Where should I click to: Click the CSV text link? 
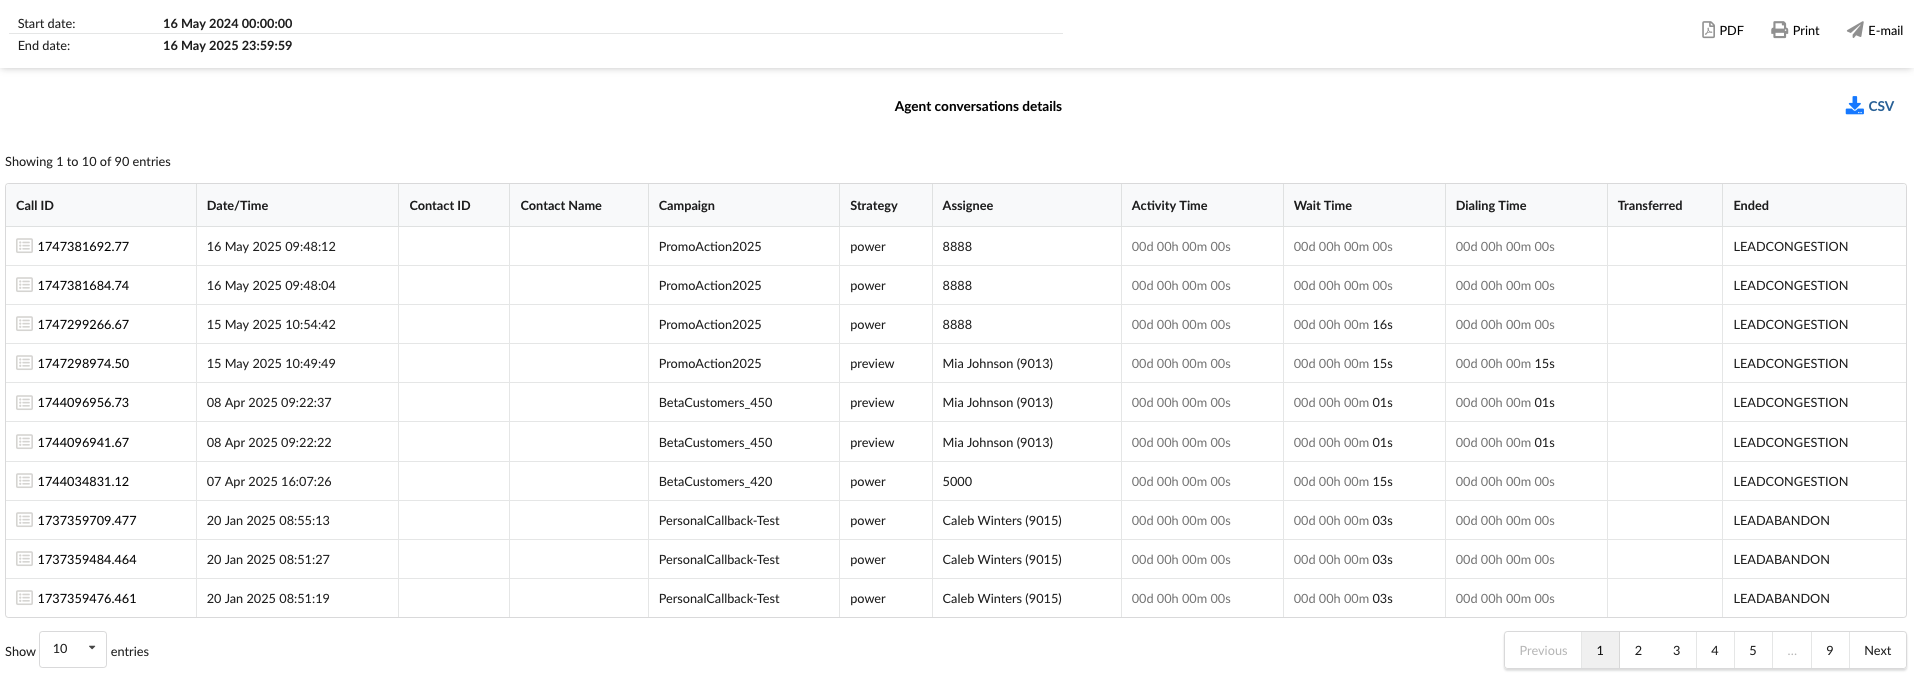[x=1881, y=106]
